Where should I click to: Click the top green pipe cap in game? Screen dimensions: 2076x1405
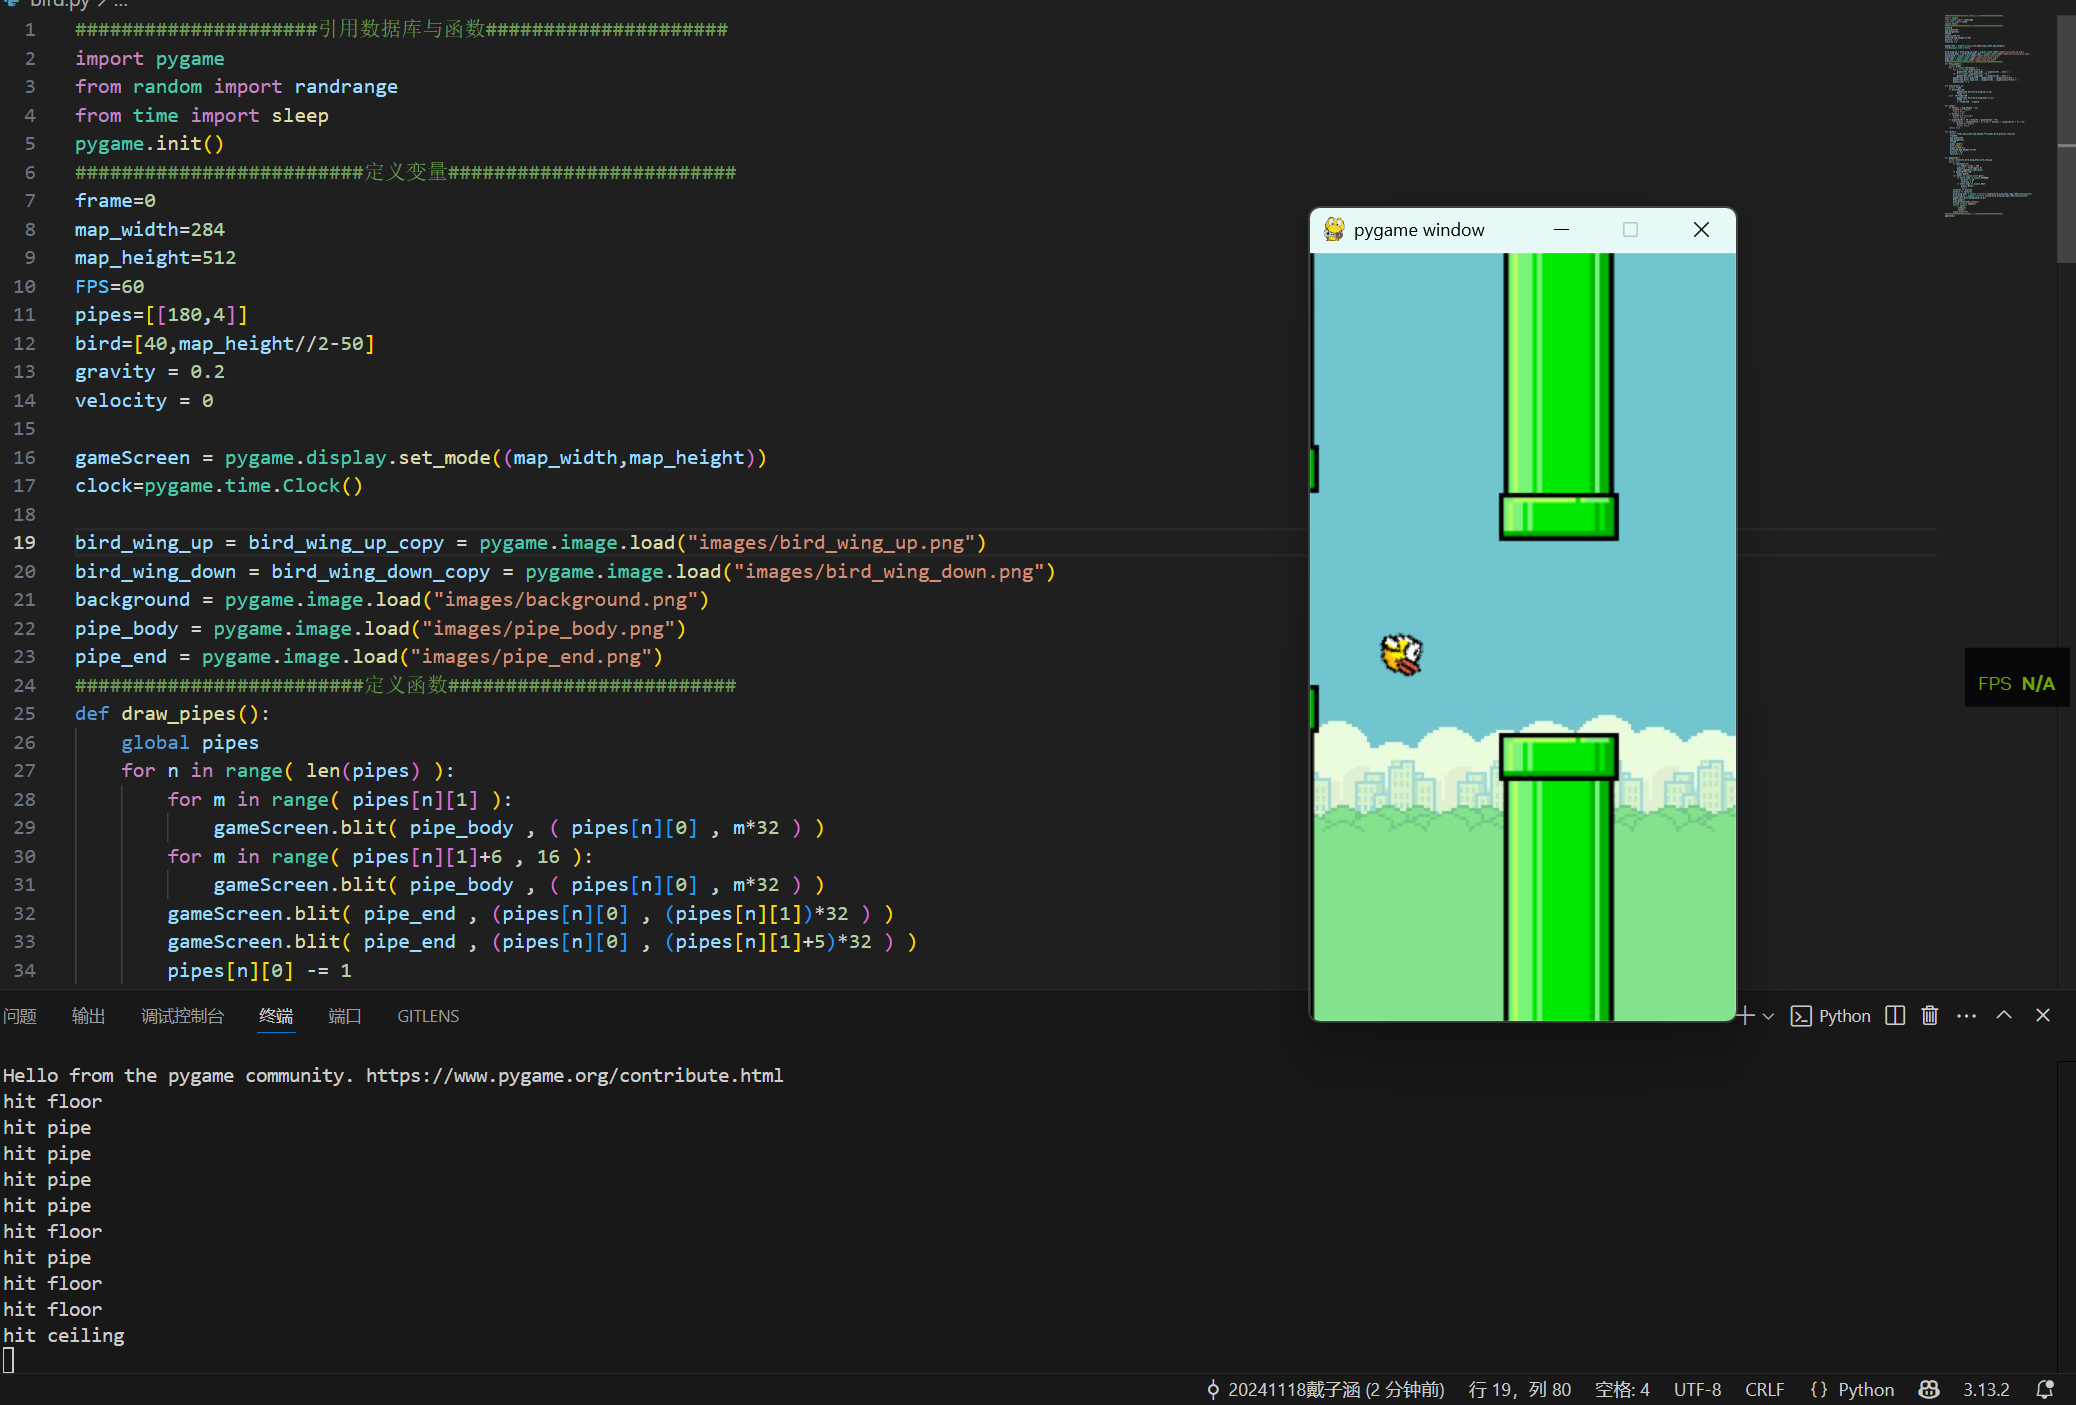[1558, 516]
